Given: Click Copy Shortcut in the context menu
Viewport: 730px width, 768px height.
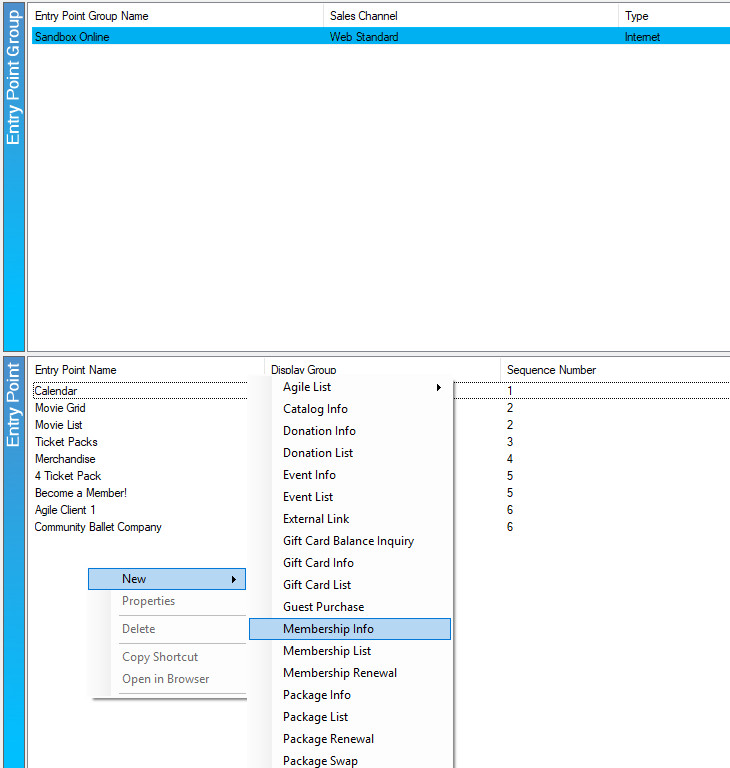Looking at the screenshot, I should 160,657.
